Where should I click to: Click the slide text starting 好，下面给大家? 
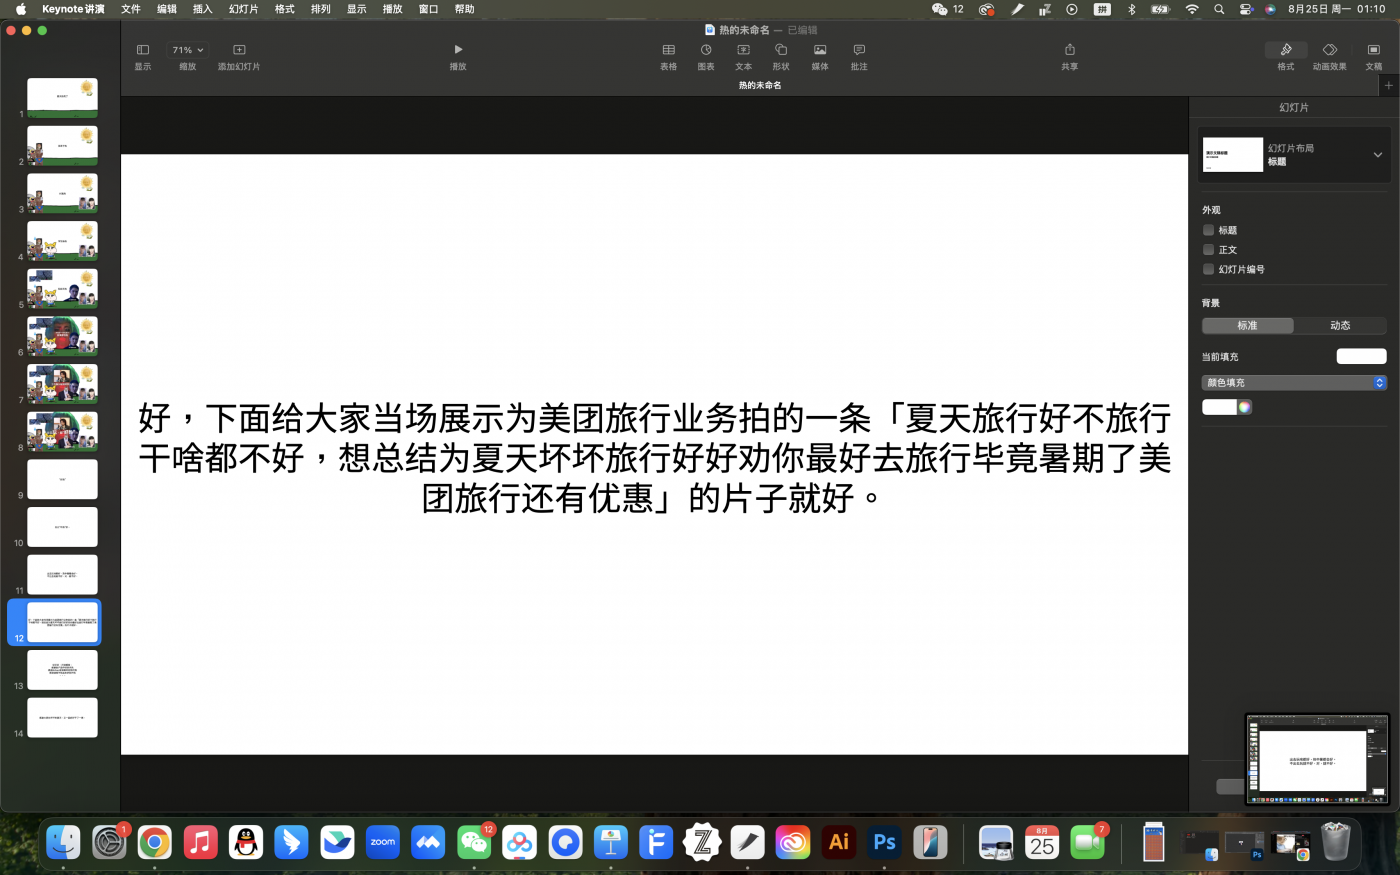pyautogui.click(x=655, y=458)
